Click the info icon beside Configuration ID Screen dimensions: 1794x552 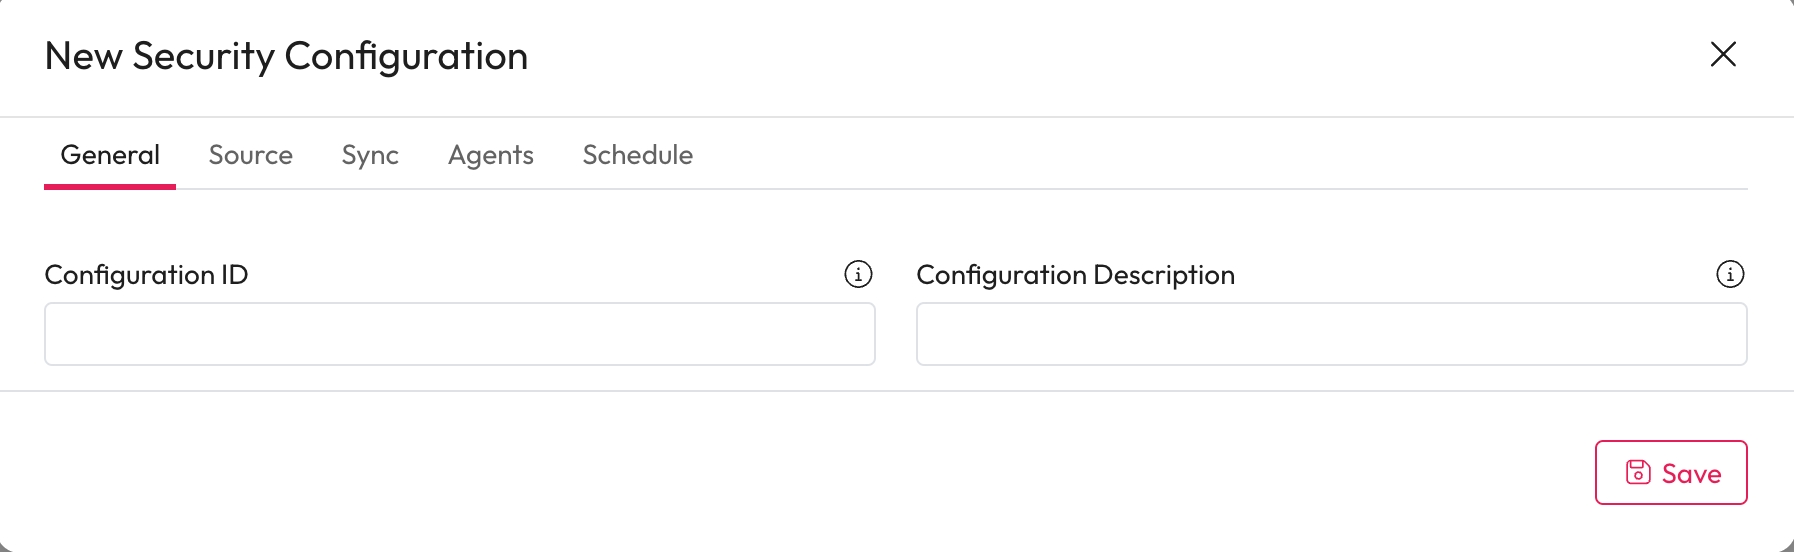click(x=858, y=274)
